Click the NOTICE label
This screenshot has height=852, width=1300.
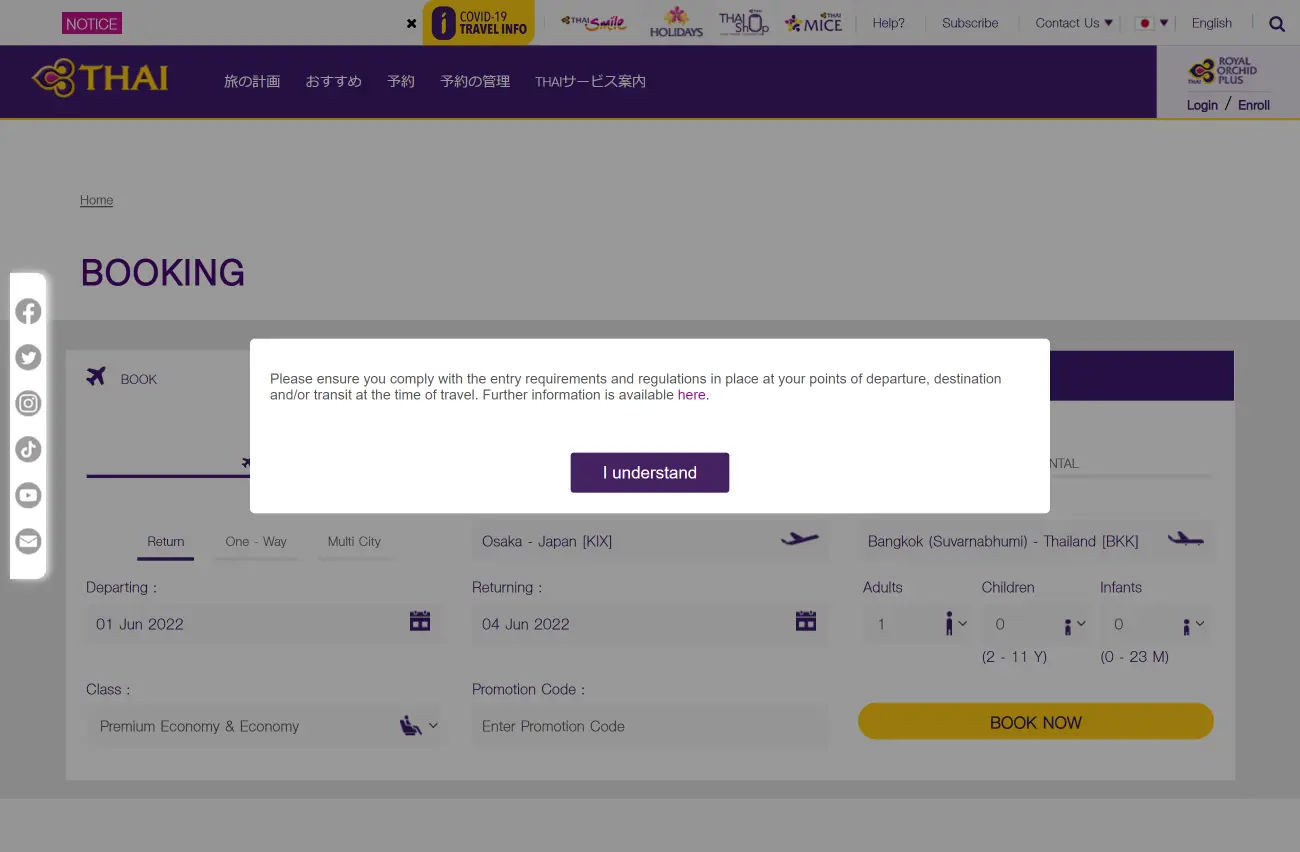(92, 23)
